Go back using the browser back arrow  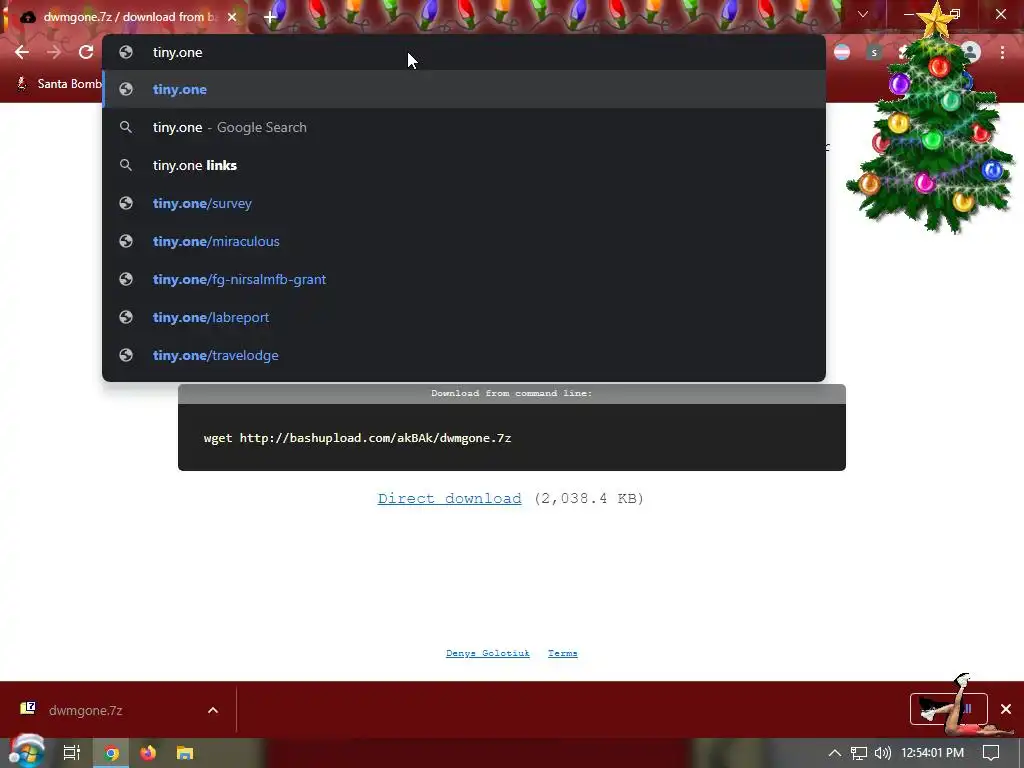22,52
